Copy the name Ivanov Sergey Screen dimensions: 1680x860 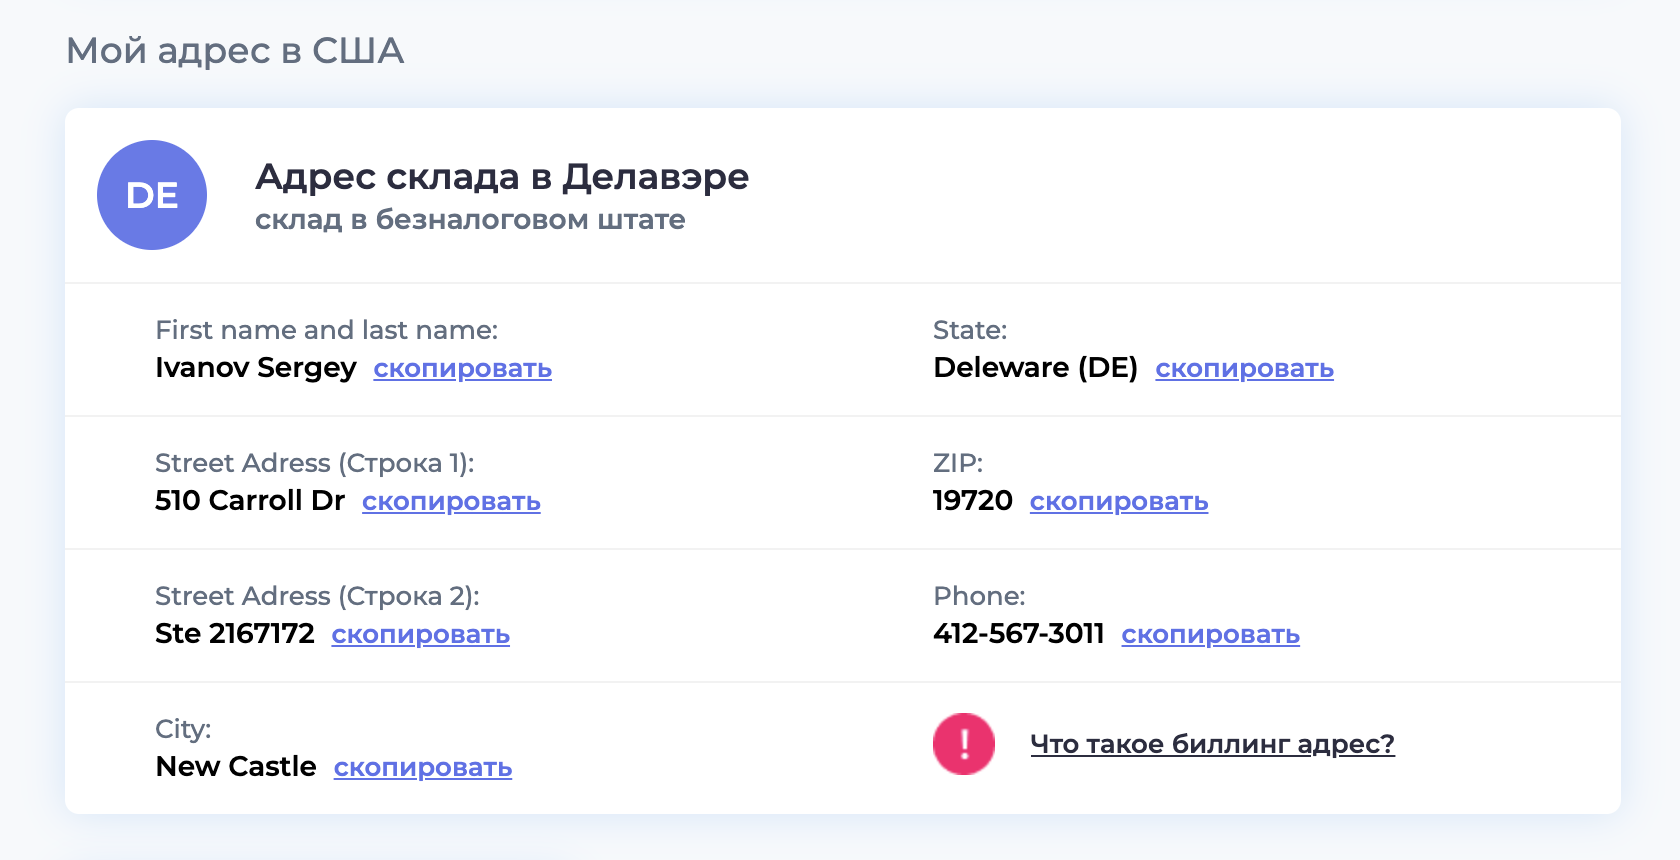pyautogui.click(x=462, y=369)
